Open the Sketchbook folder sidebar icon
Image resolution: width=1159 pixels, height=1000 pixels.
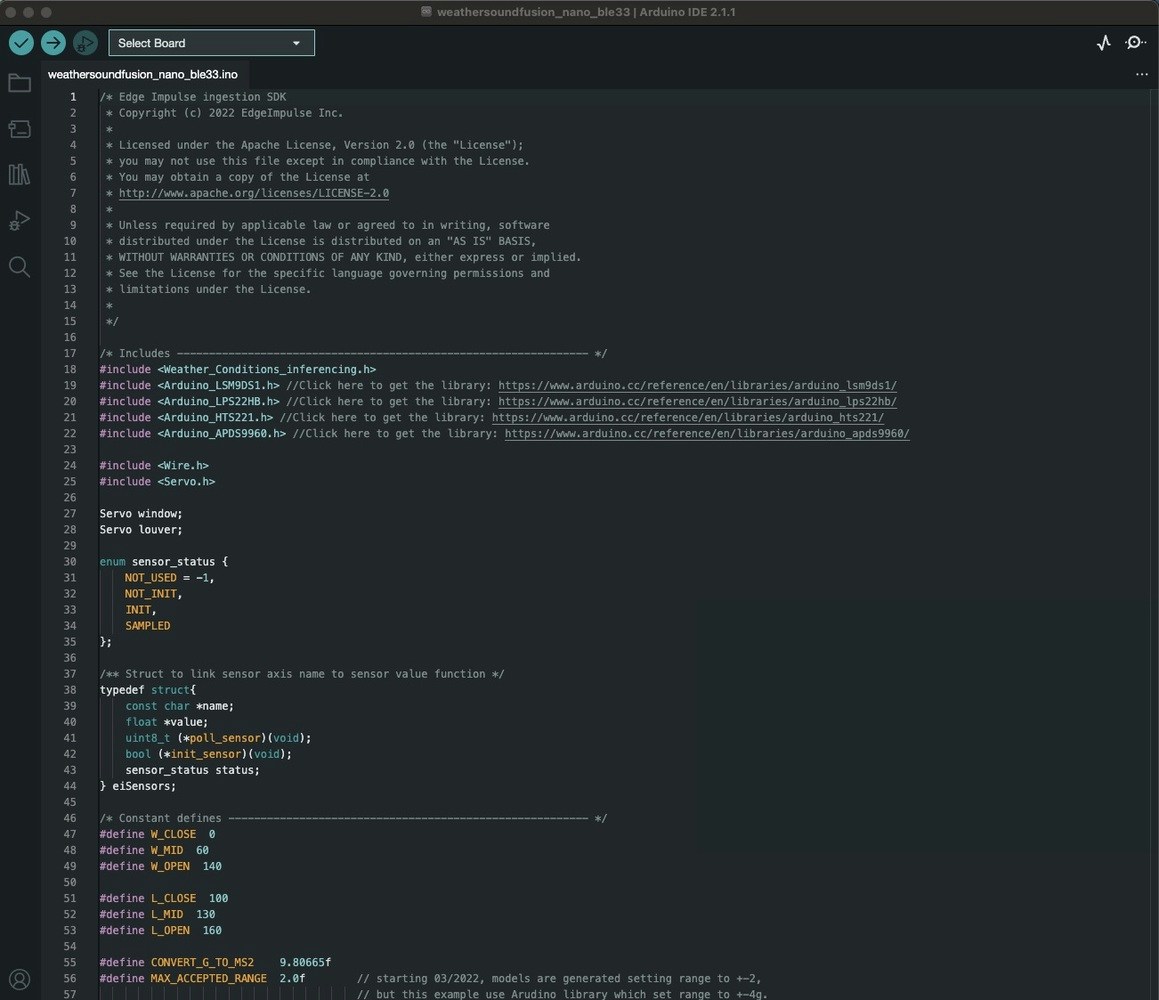point(19,83)
